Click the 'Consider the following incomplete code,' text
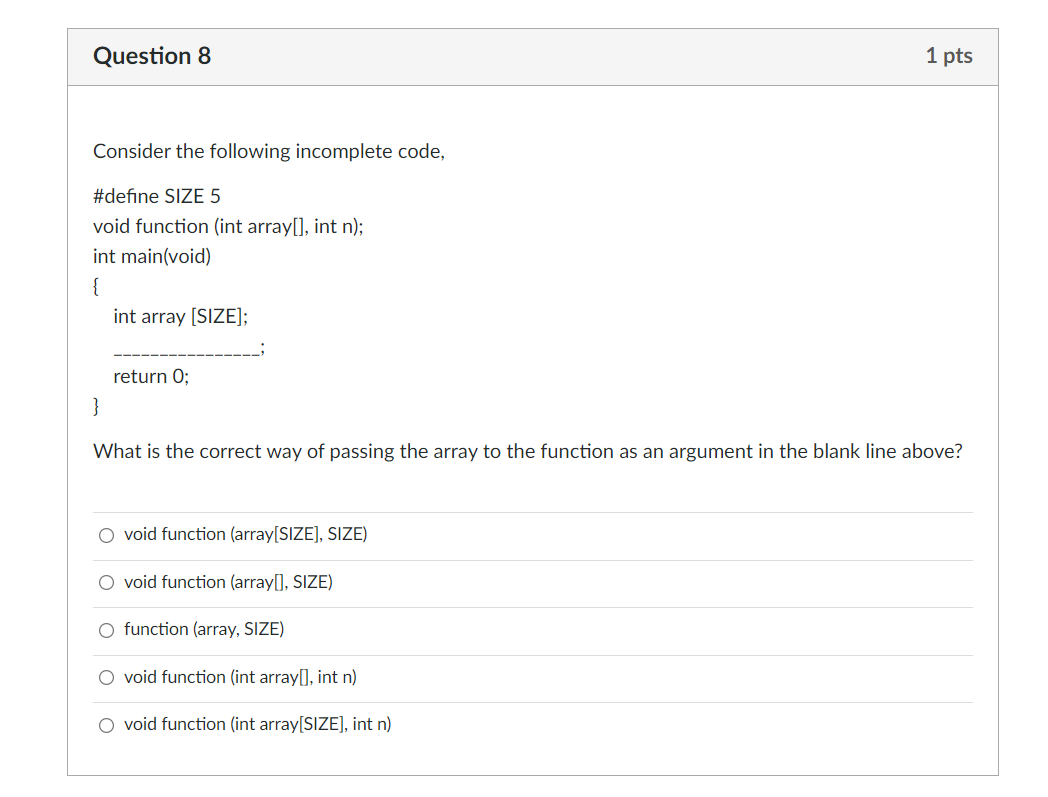The width and height of the screenshot is (1048, 797). click(269, 151)
